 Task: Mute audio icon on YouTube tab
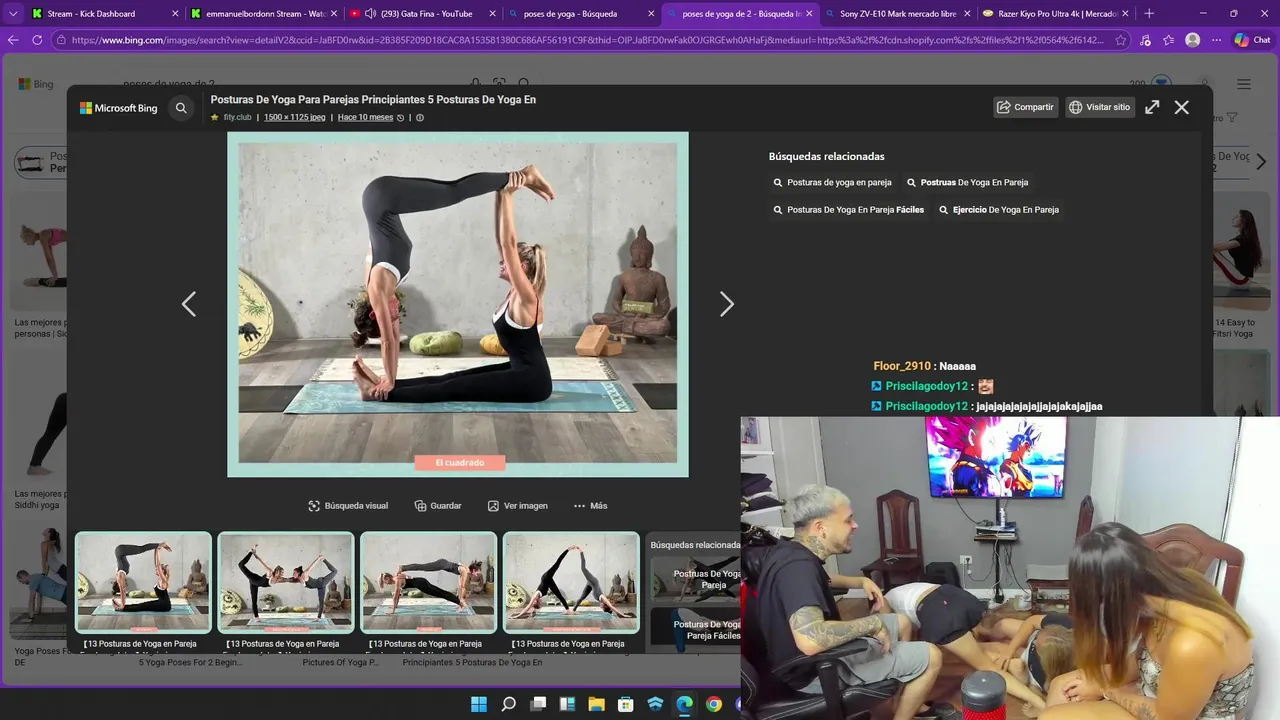pyautogui.click(x=370, y=14)
